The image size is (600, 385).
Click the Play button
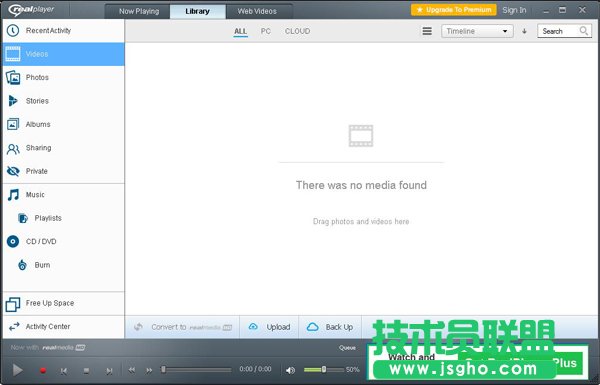coord(17,370)
